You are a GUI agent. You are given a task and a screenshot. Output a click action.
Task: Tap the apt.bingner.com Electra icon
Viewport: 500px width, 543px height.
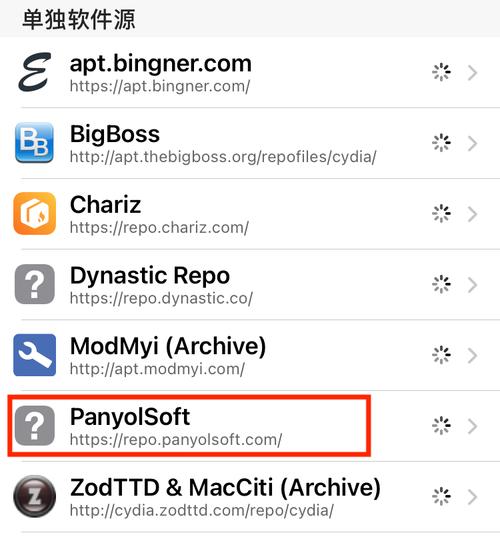(35, 72)
